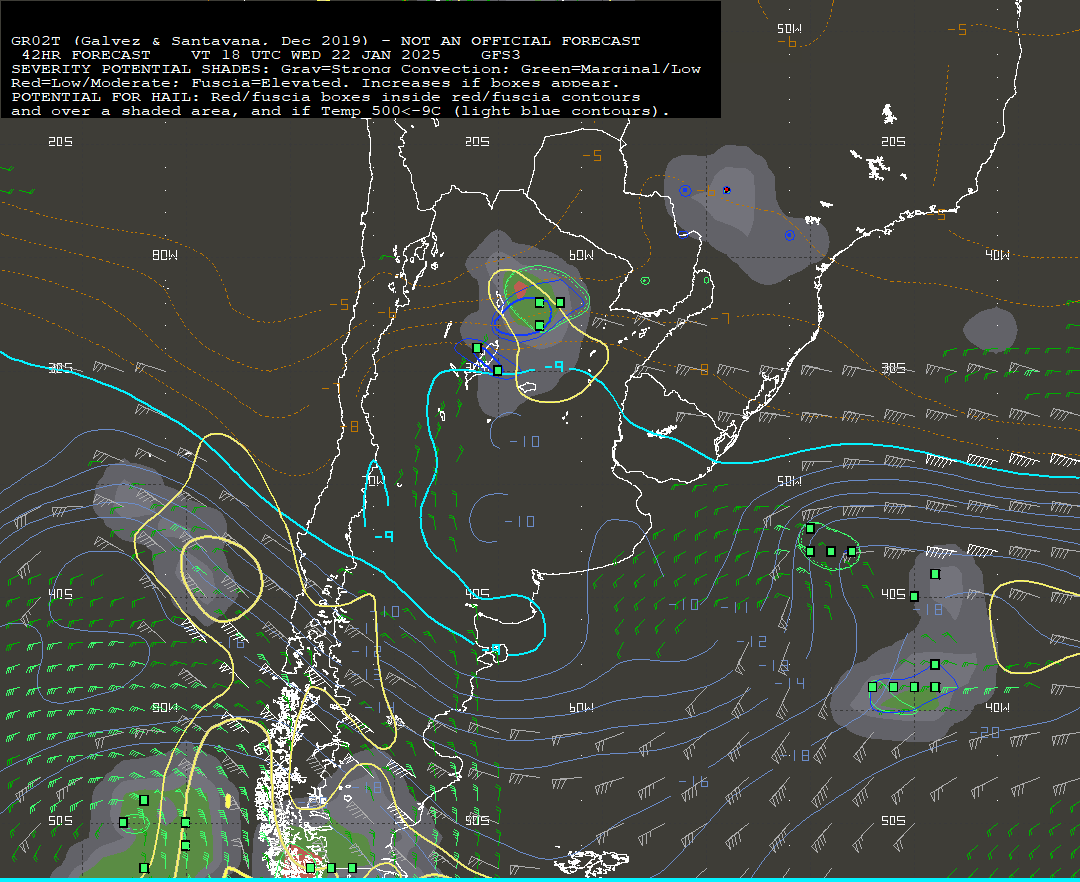Click the -16 isotherm label
Image resolution: width=1080 pixels, height=882 pixels.
click(693, 782)
